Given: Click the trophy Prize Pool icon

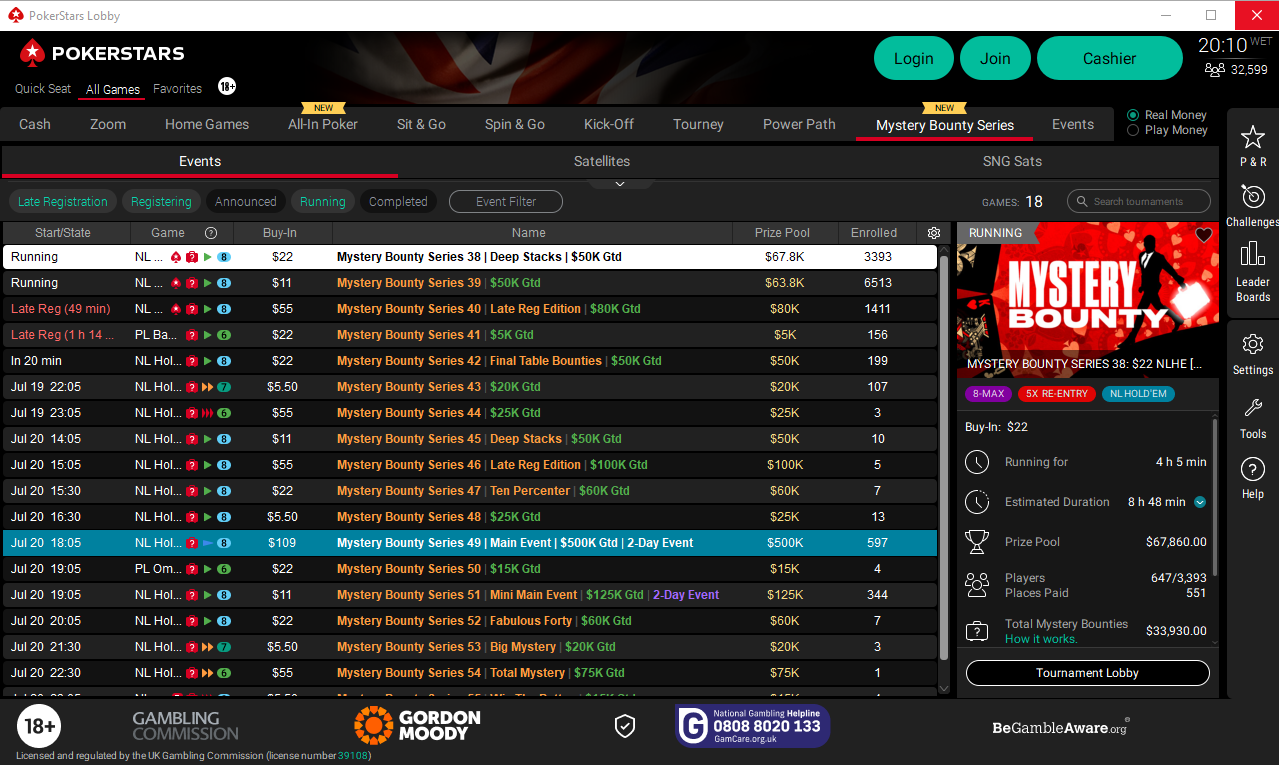Looking at the screenshot, I should pyautogui.click(x=977, y=542).
